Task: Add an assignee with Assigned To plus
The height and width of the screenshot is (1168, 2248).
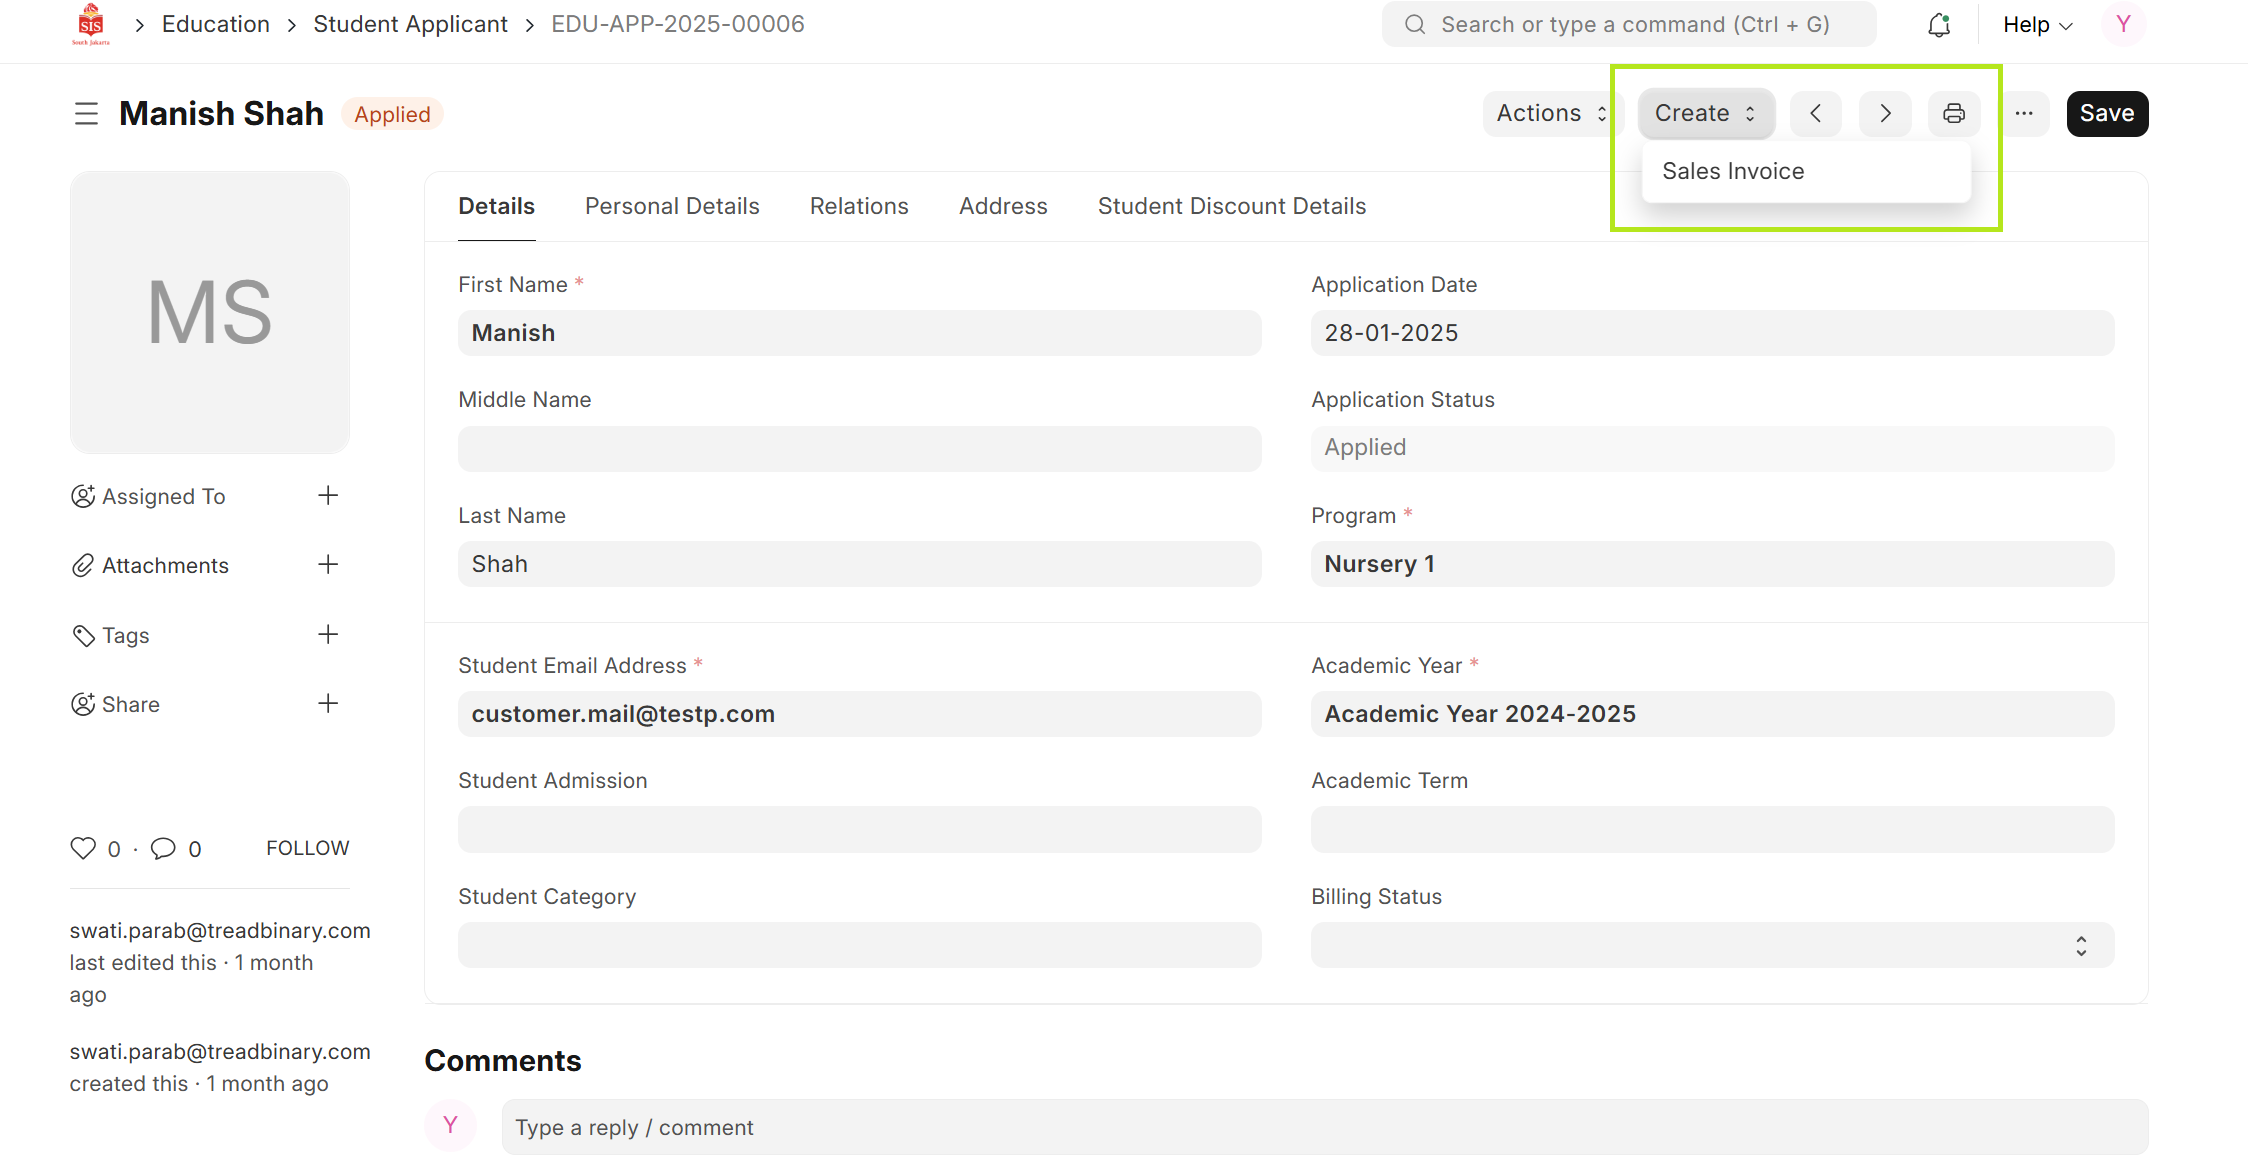Action: coord(328,496)
